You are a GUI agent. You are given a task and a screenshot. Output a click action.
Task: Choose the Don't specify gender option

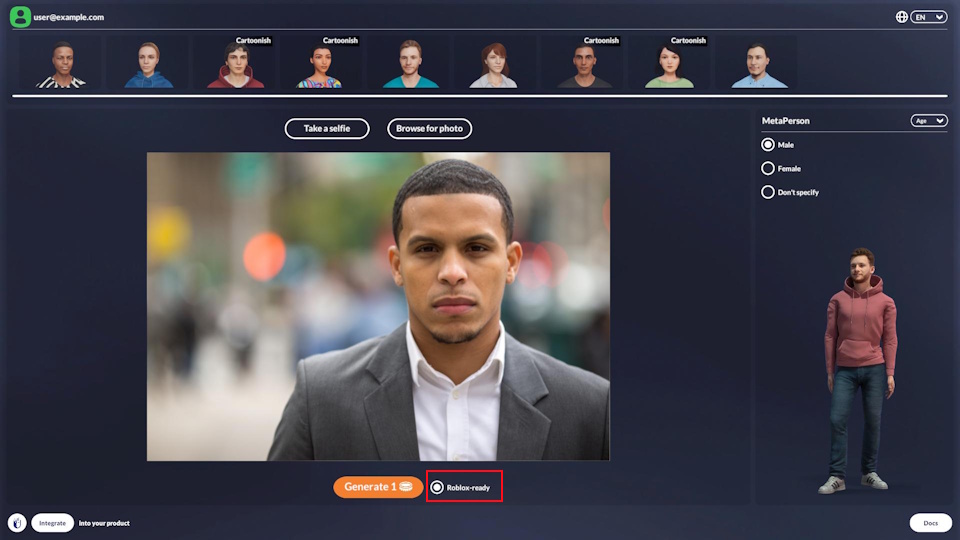coord(768,192)
